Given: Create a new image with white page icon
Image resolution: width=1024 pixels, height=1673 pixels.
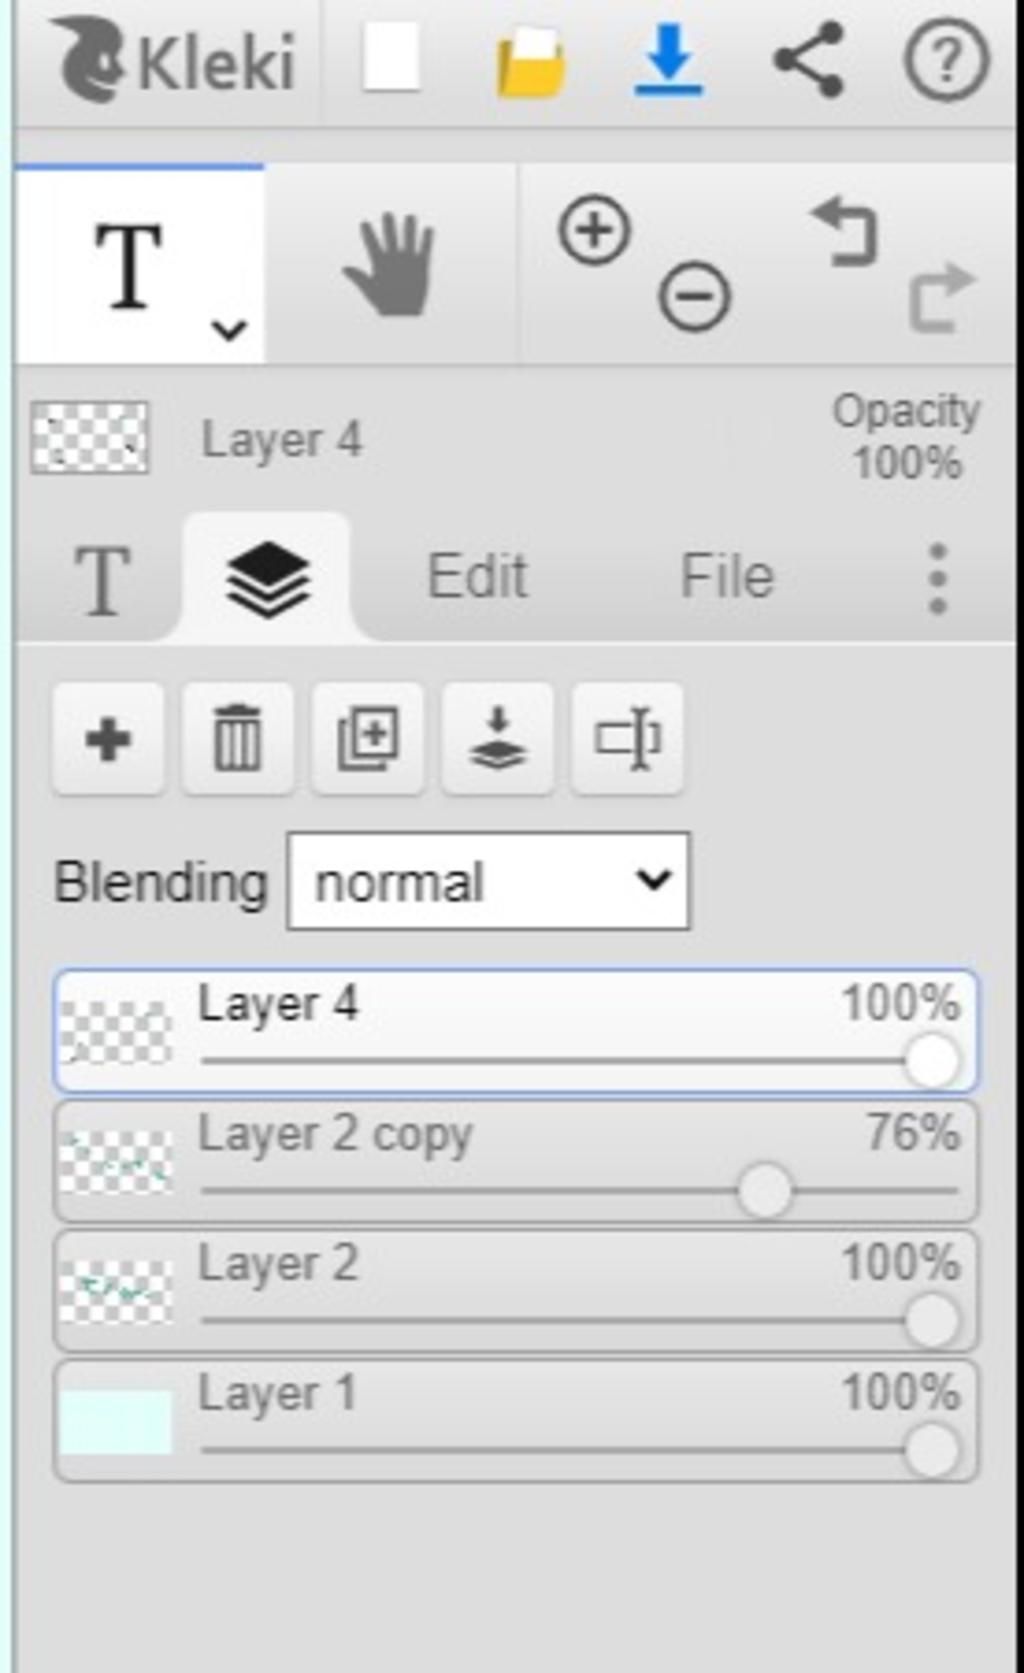Looking at the screenshot, I should 391,59.
